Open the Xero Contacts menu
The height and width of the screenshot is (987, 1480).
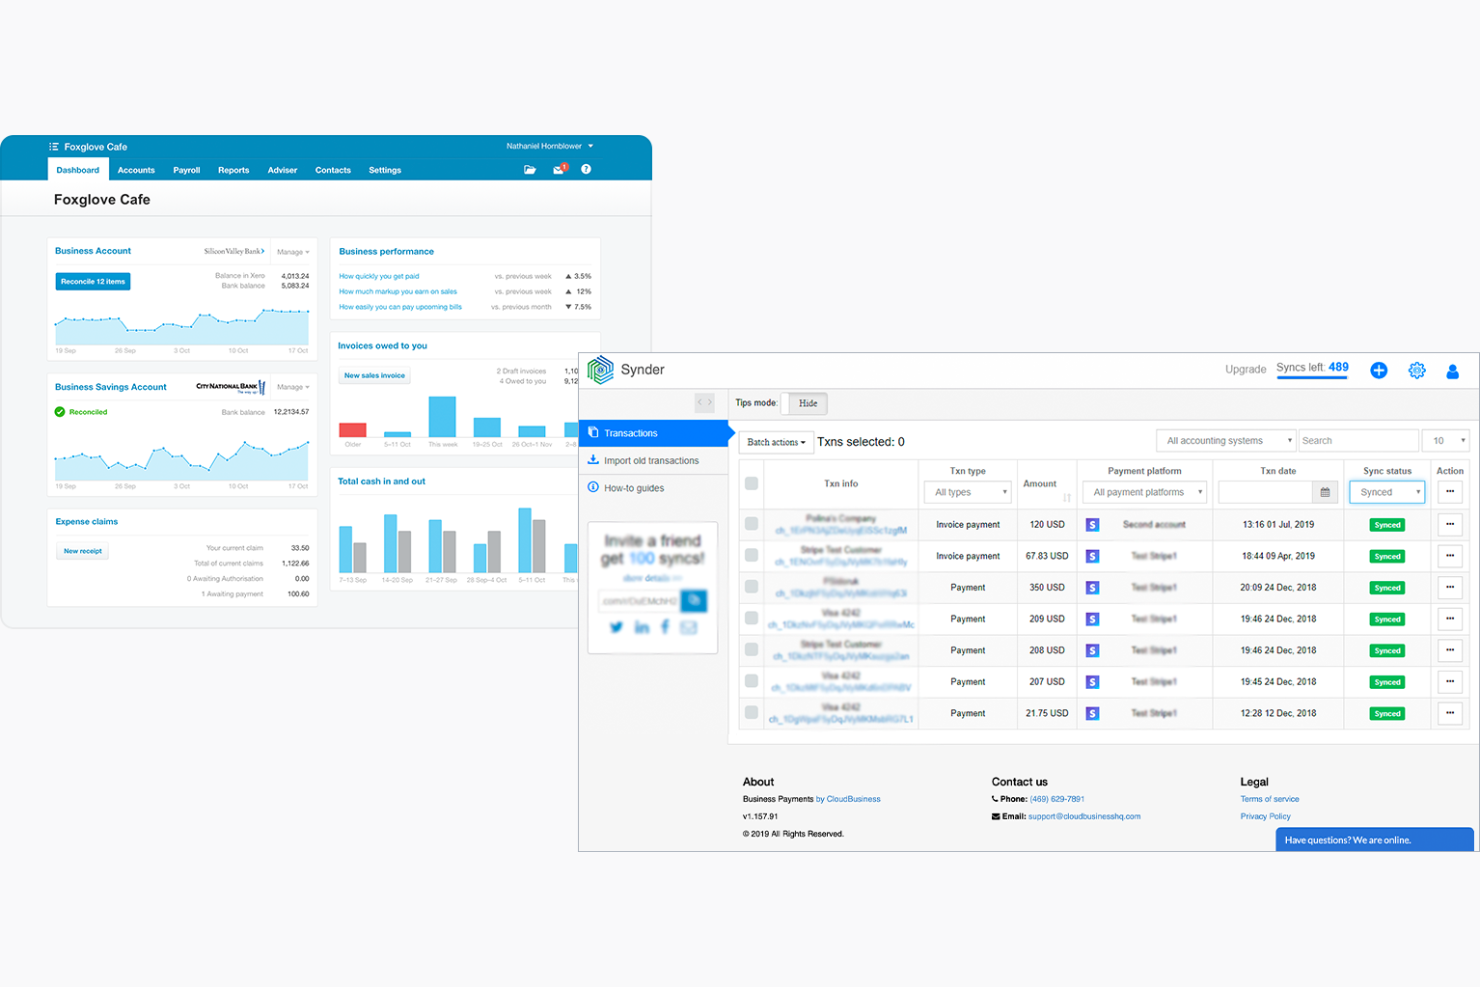pos(333,170)
